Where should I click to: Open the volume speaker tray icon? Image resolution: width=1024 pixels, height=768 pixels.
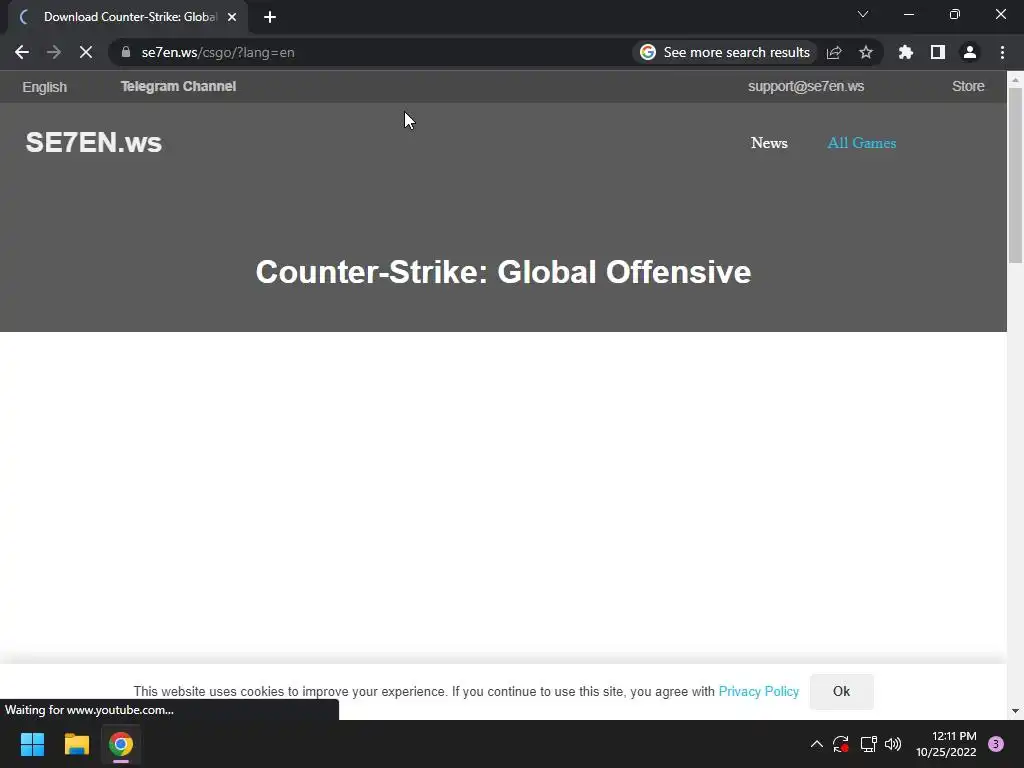coord(893,744)
